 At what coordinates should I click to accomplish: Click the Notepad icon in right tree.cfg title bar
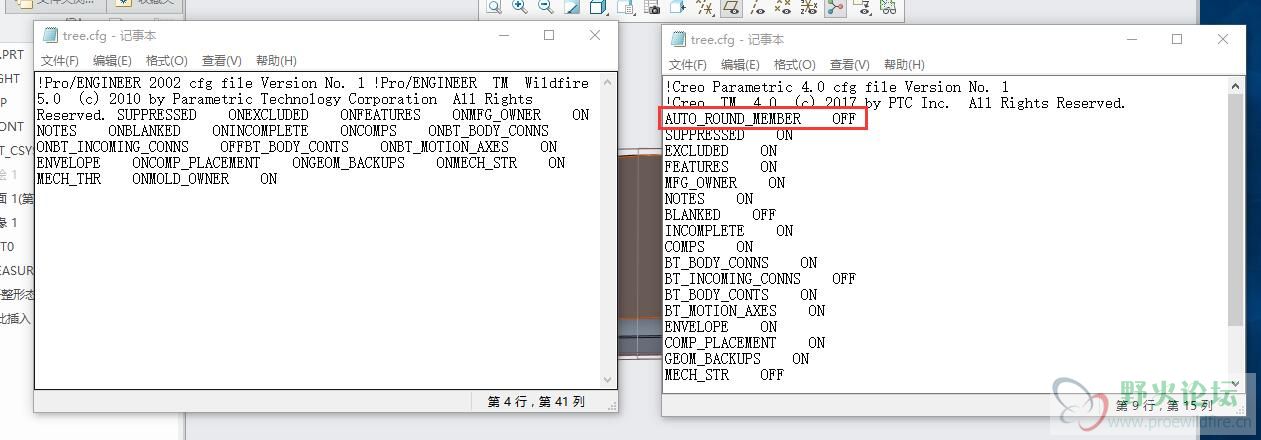[x=678, y=39]
